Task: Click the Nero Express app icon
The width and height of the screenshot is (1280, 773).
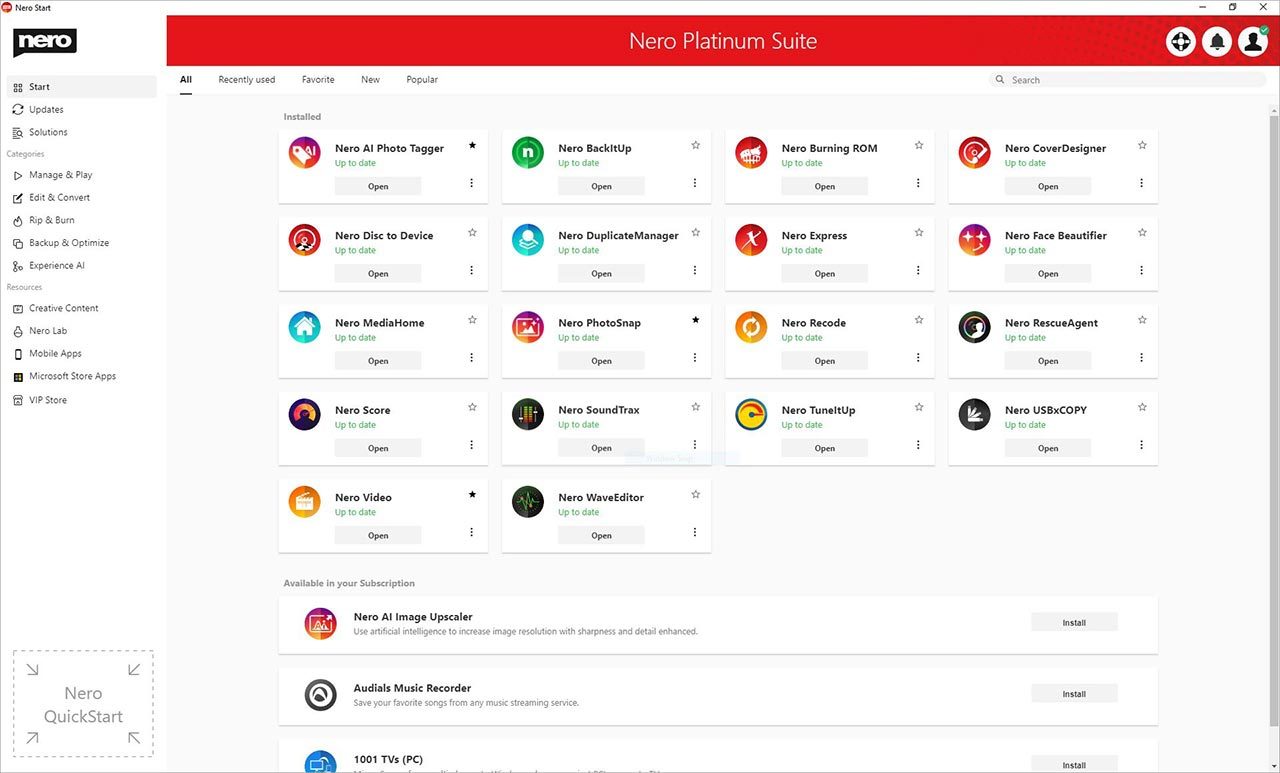Action: point(751,240)
